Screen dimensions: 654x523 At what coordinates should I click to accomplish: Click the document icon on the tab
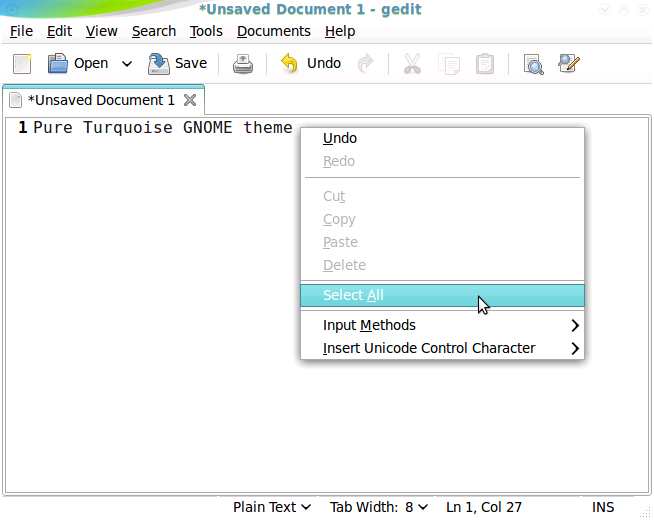(x=15, y=100)
